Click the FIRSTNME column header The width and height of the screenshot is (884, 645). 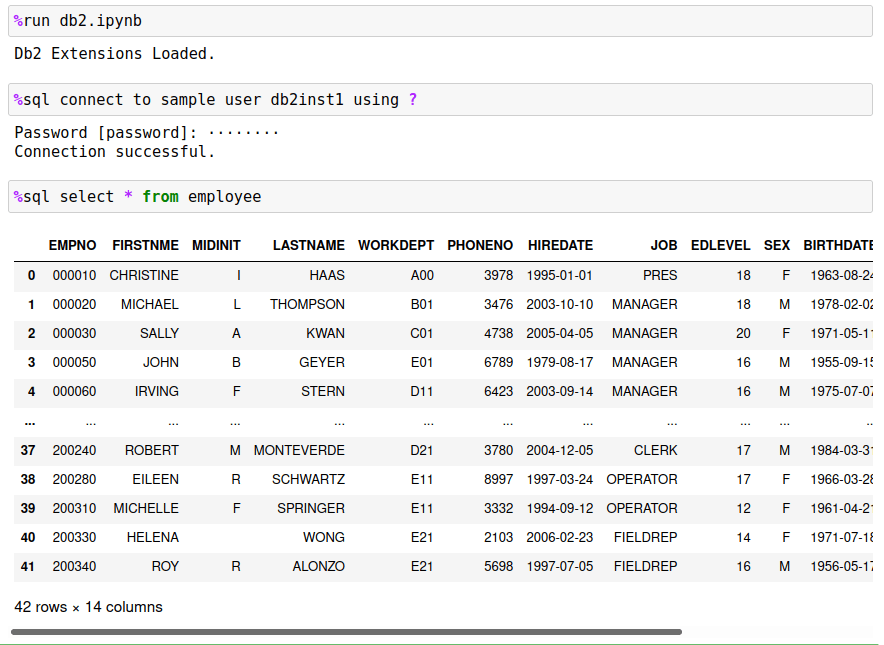point(140,245)
